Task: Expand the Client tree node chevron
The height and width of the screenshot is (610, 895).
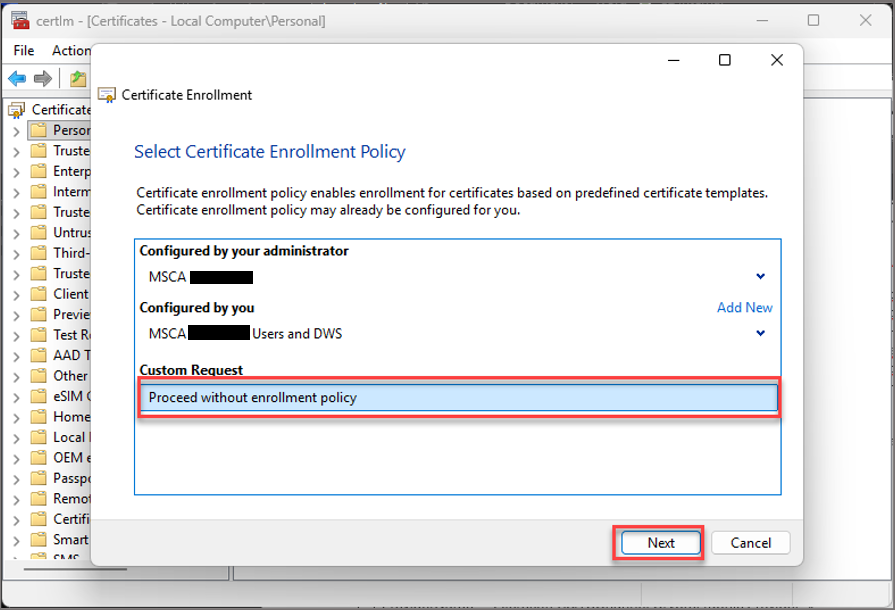Action: click(x=16, y=295)
